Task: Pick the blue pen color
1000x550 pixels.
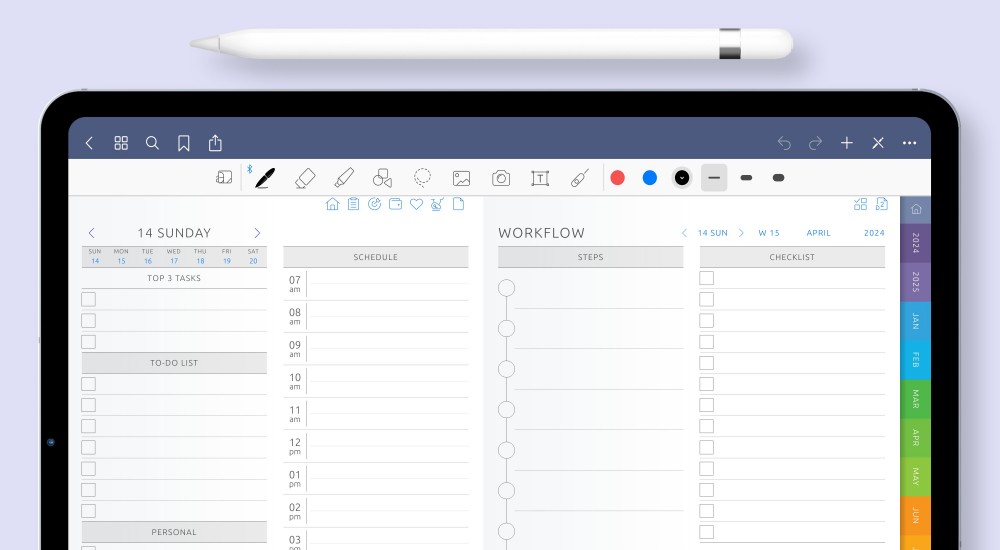Action: (x=650, y=178)
